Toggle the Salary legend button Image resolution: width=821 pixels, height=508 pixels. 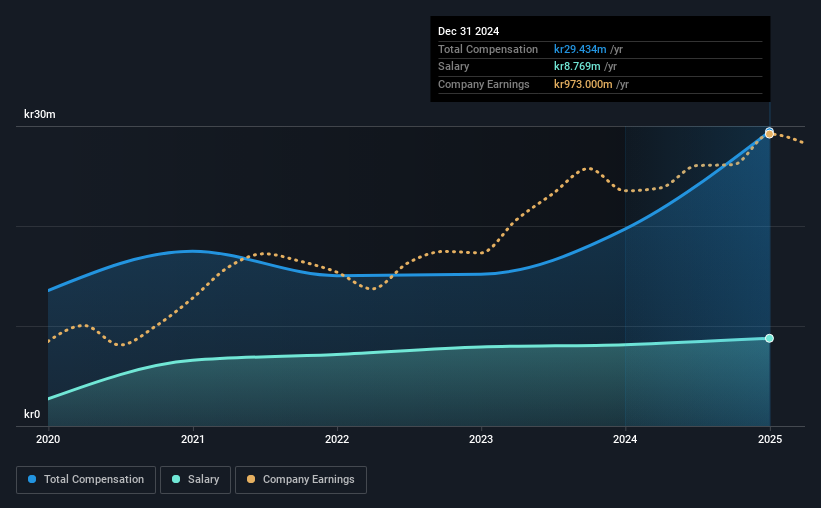point(195,480)
